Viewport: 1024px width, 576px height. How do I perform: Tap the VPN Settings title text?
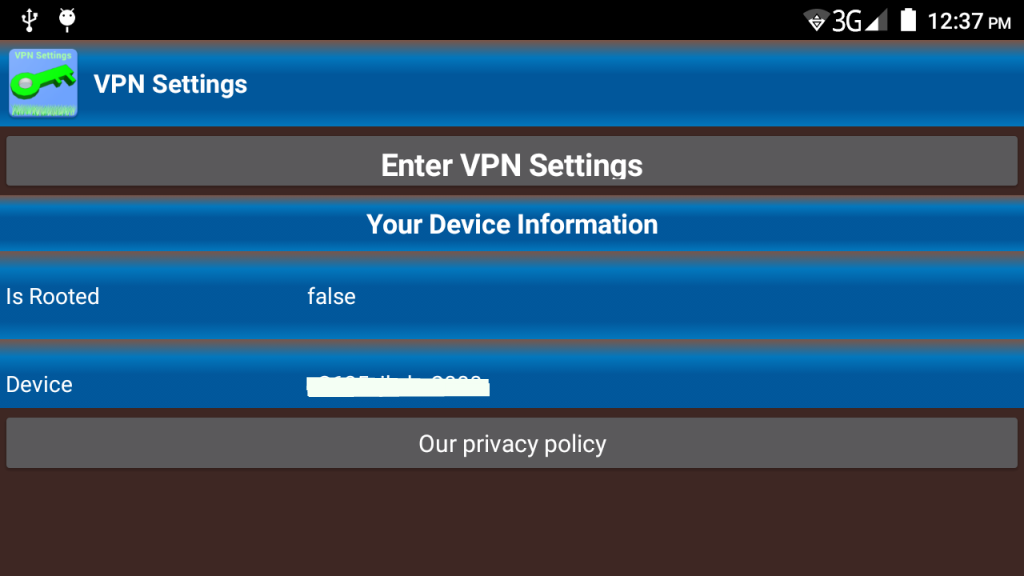[170, 84]
